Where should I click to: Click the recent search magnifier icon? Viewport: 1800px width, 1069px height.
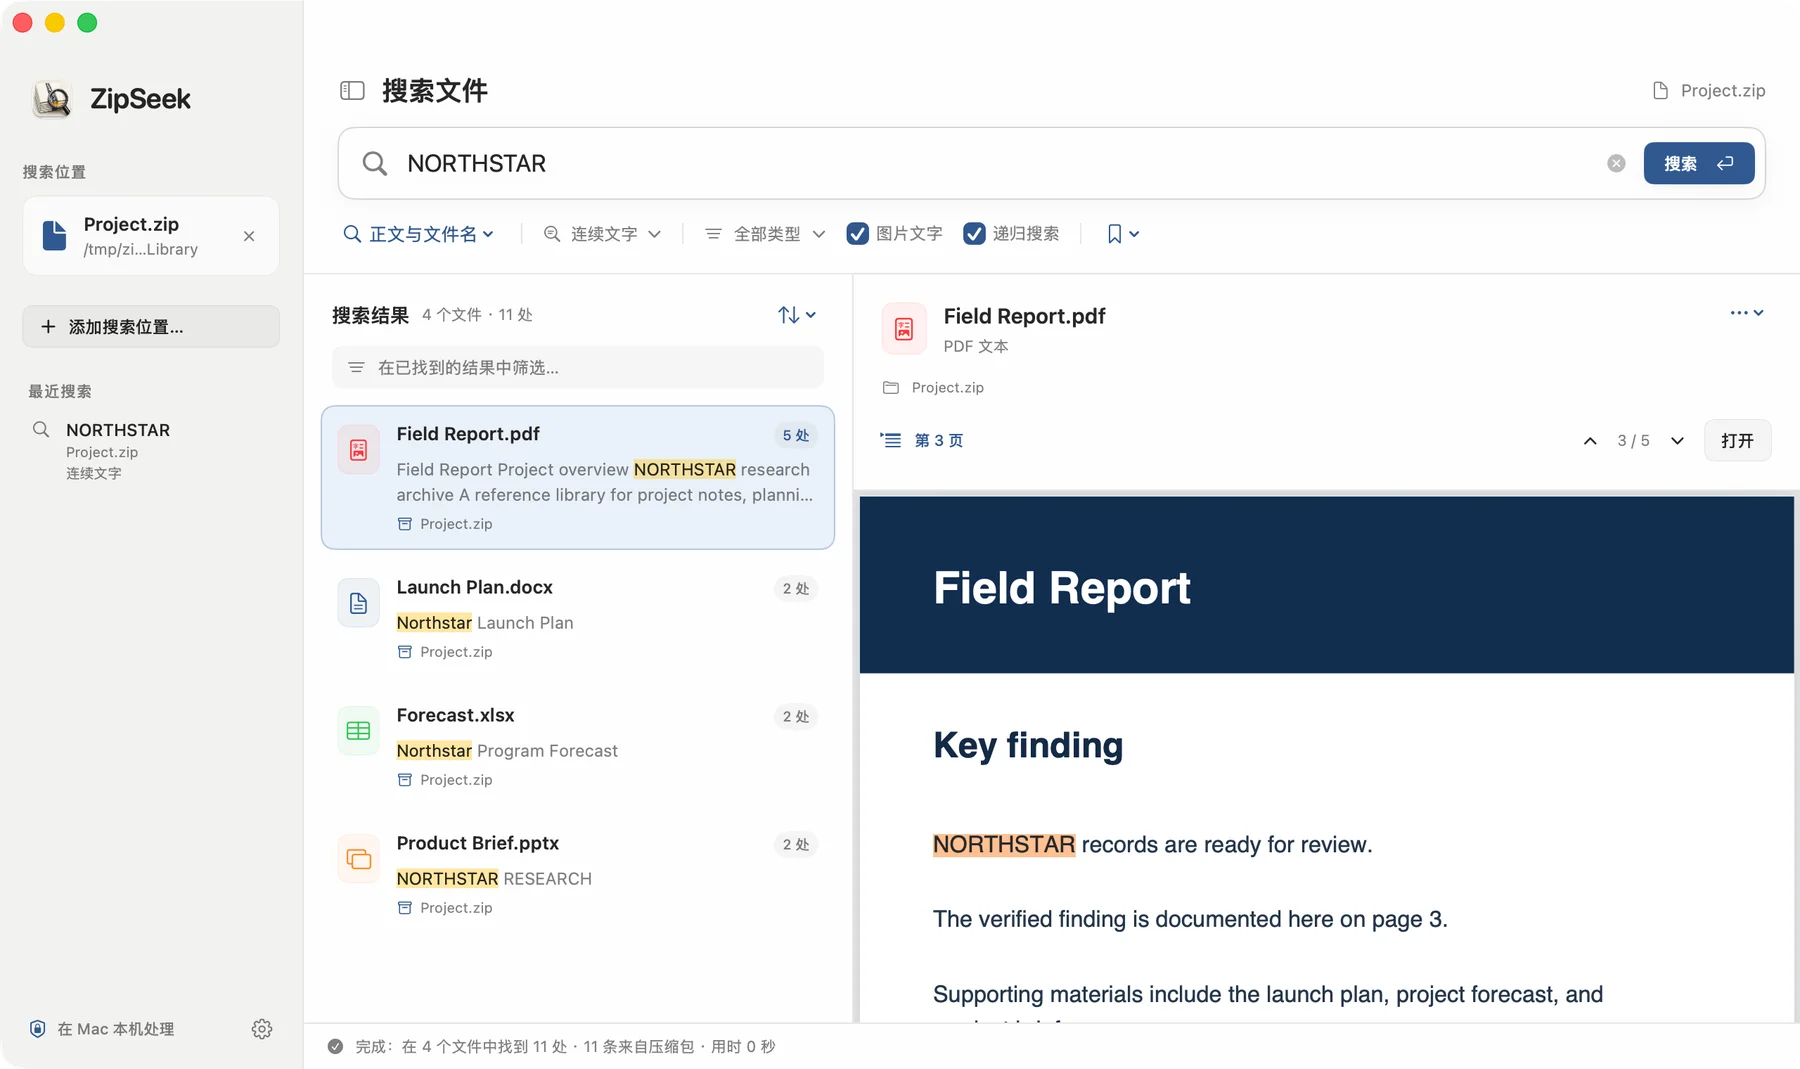(x=41, y=430)
